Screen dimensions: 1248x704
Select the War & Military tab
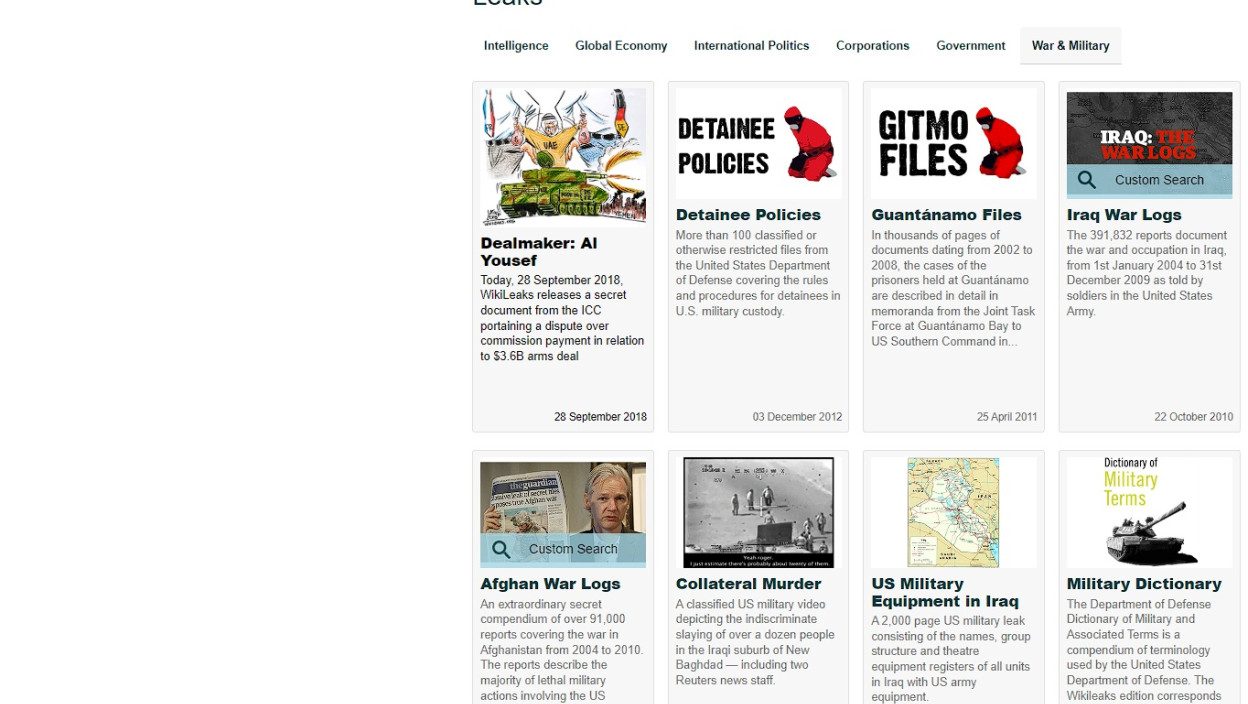coord(1071,46)
